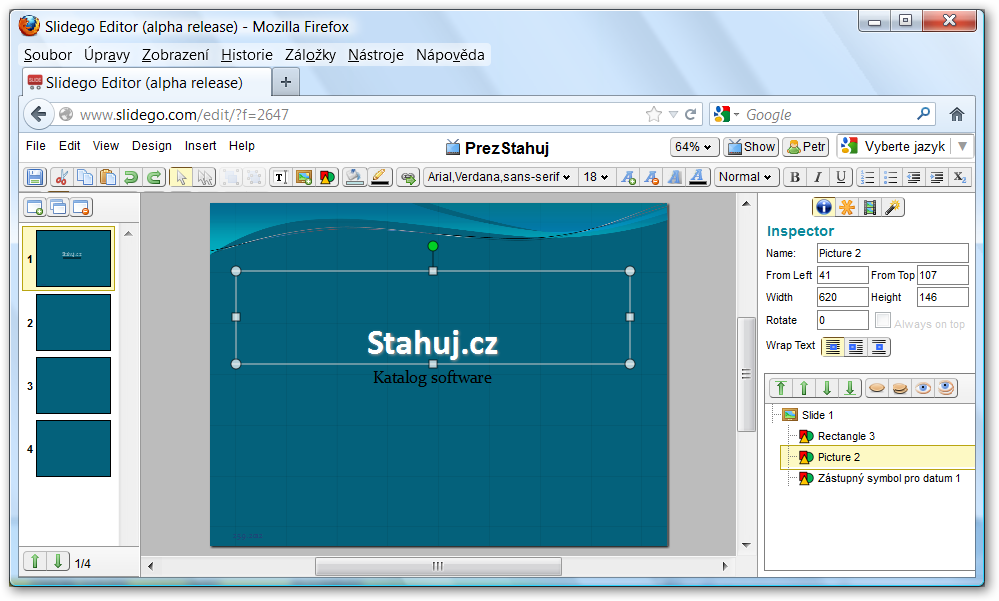Select the third Wrap Text option
The image size is (999, 601).
click(879, 347)
